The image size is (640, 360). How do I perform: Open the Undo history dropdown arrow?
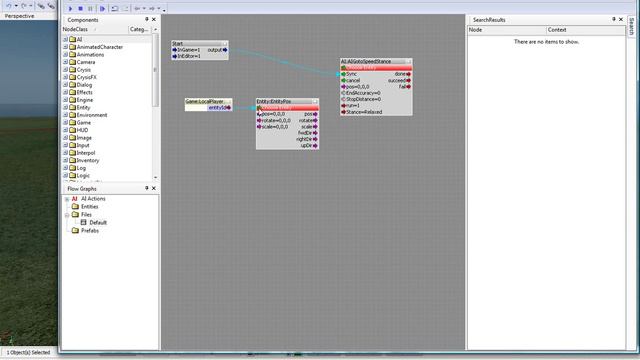[16, 6]
